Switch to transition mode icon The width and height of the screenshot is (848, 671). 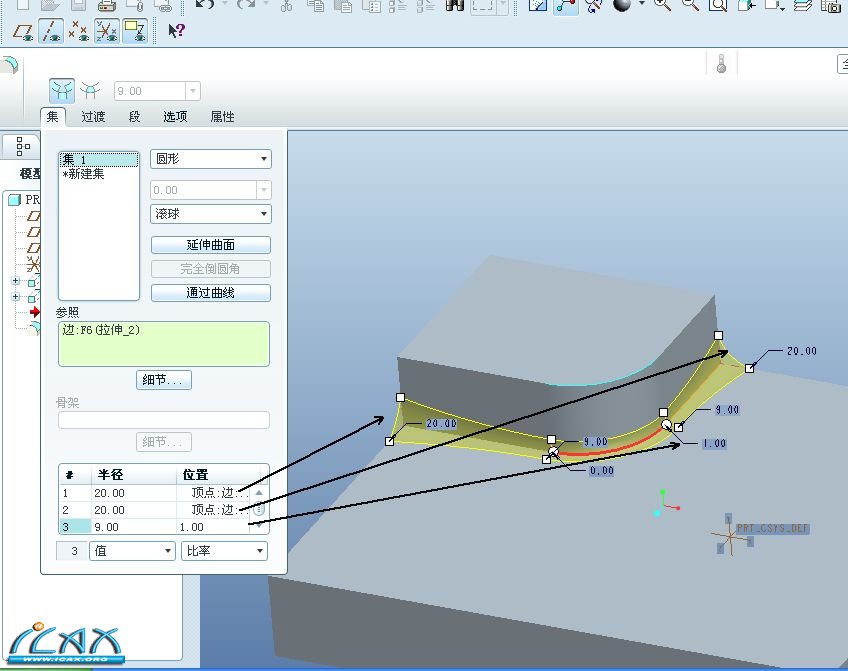(x=90, y=91)
